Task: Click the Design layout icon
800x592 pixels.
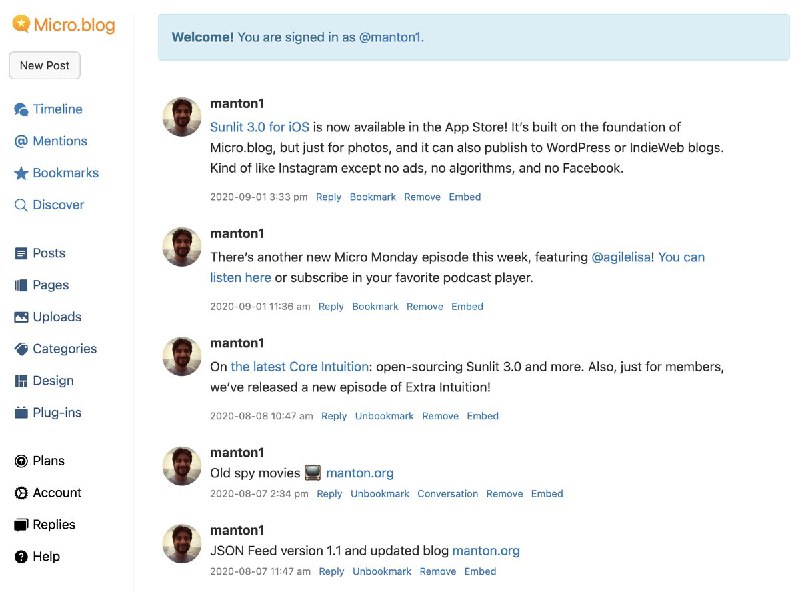Action: [x=21, y=381]
